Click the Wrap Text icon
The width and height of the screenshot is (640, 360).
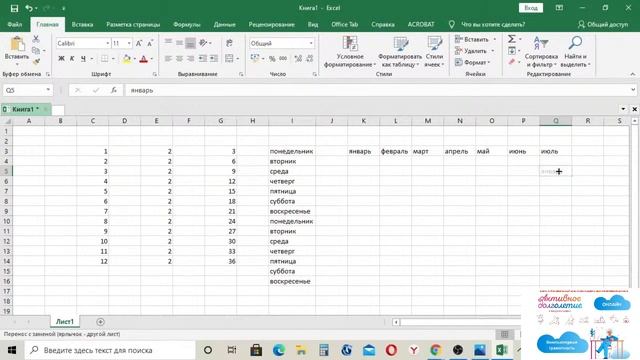coord(229,43)
